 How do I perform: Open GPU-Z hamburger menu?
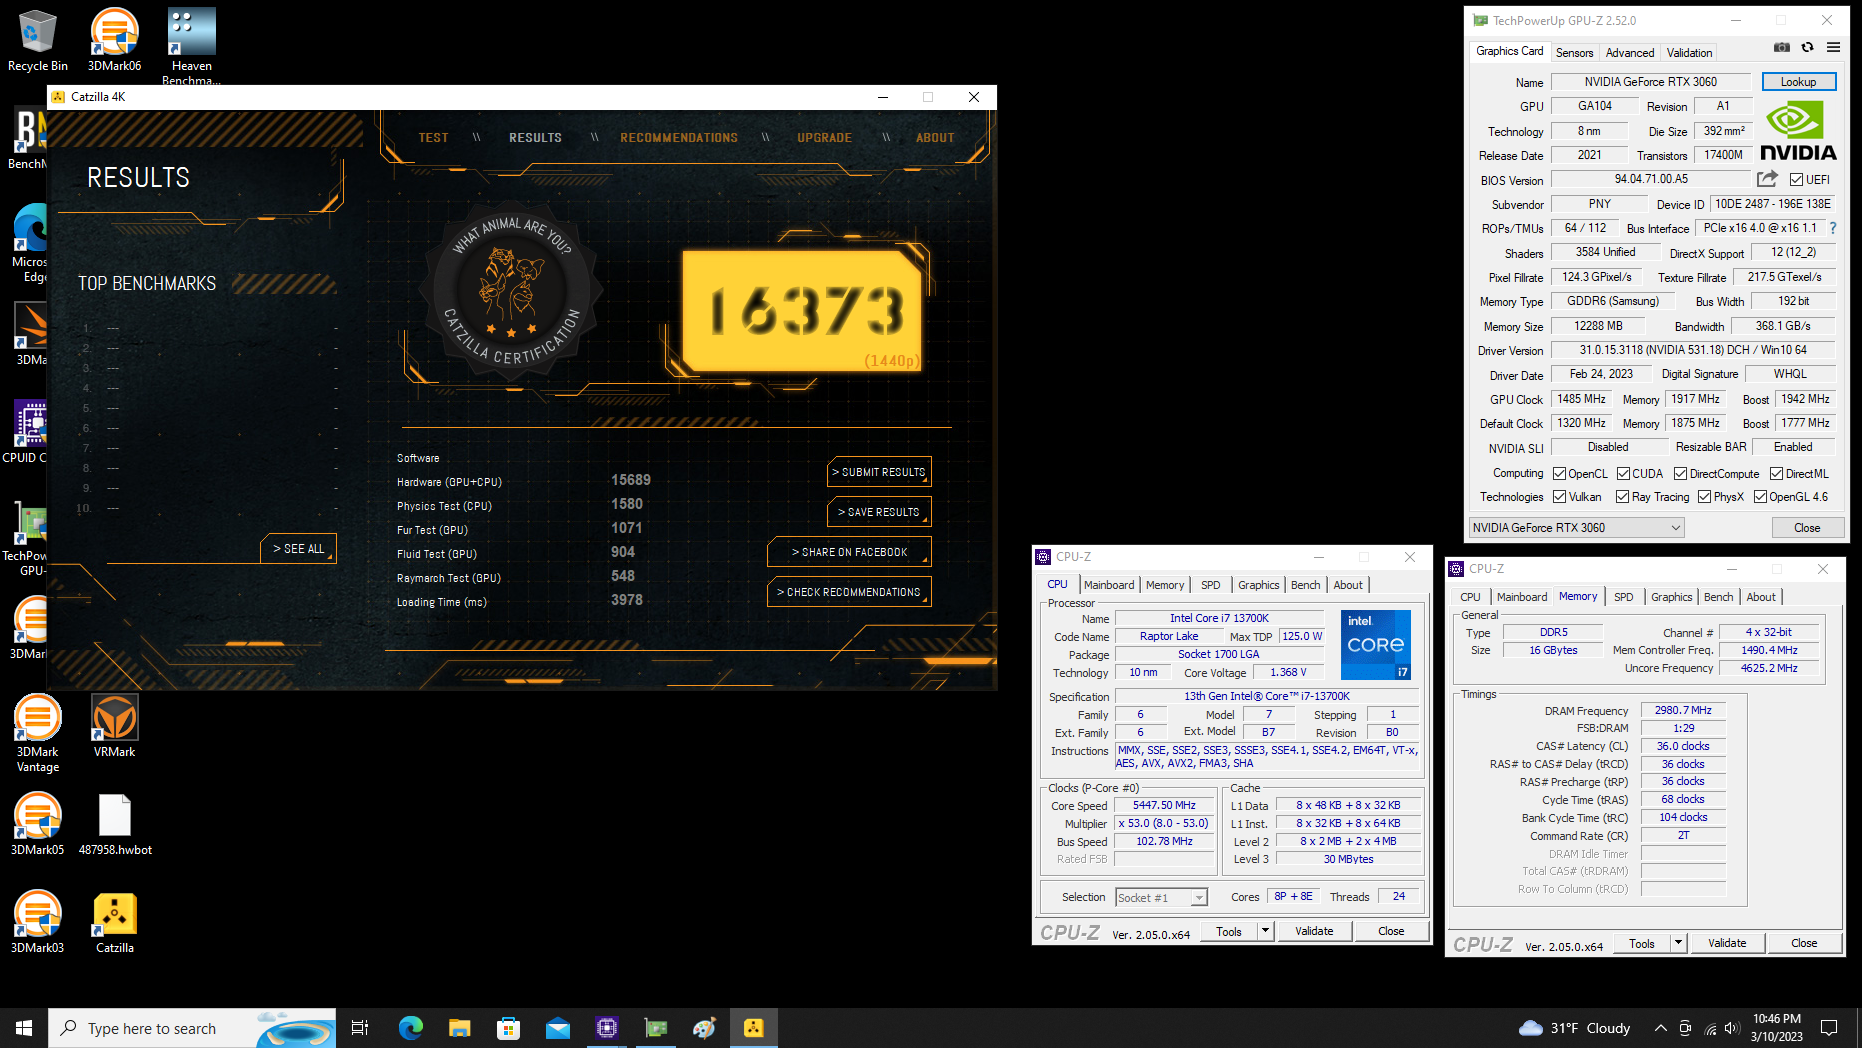click(1833, 47)
